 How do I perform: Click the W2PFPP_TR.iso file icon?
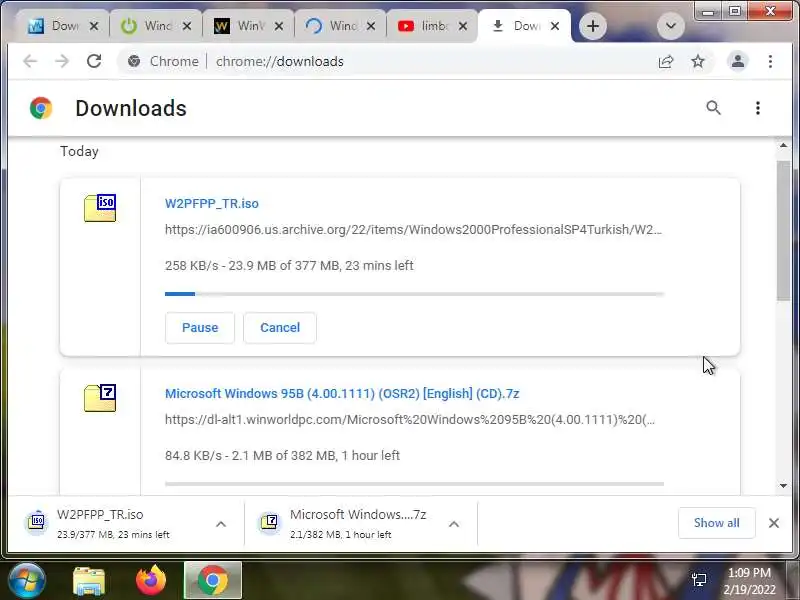click(100, 208)
